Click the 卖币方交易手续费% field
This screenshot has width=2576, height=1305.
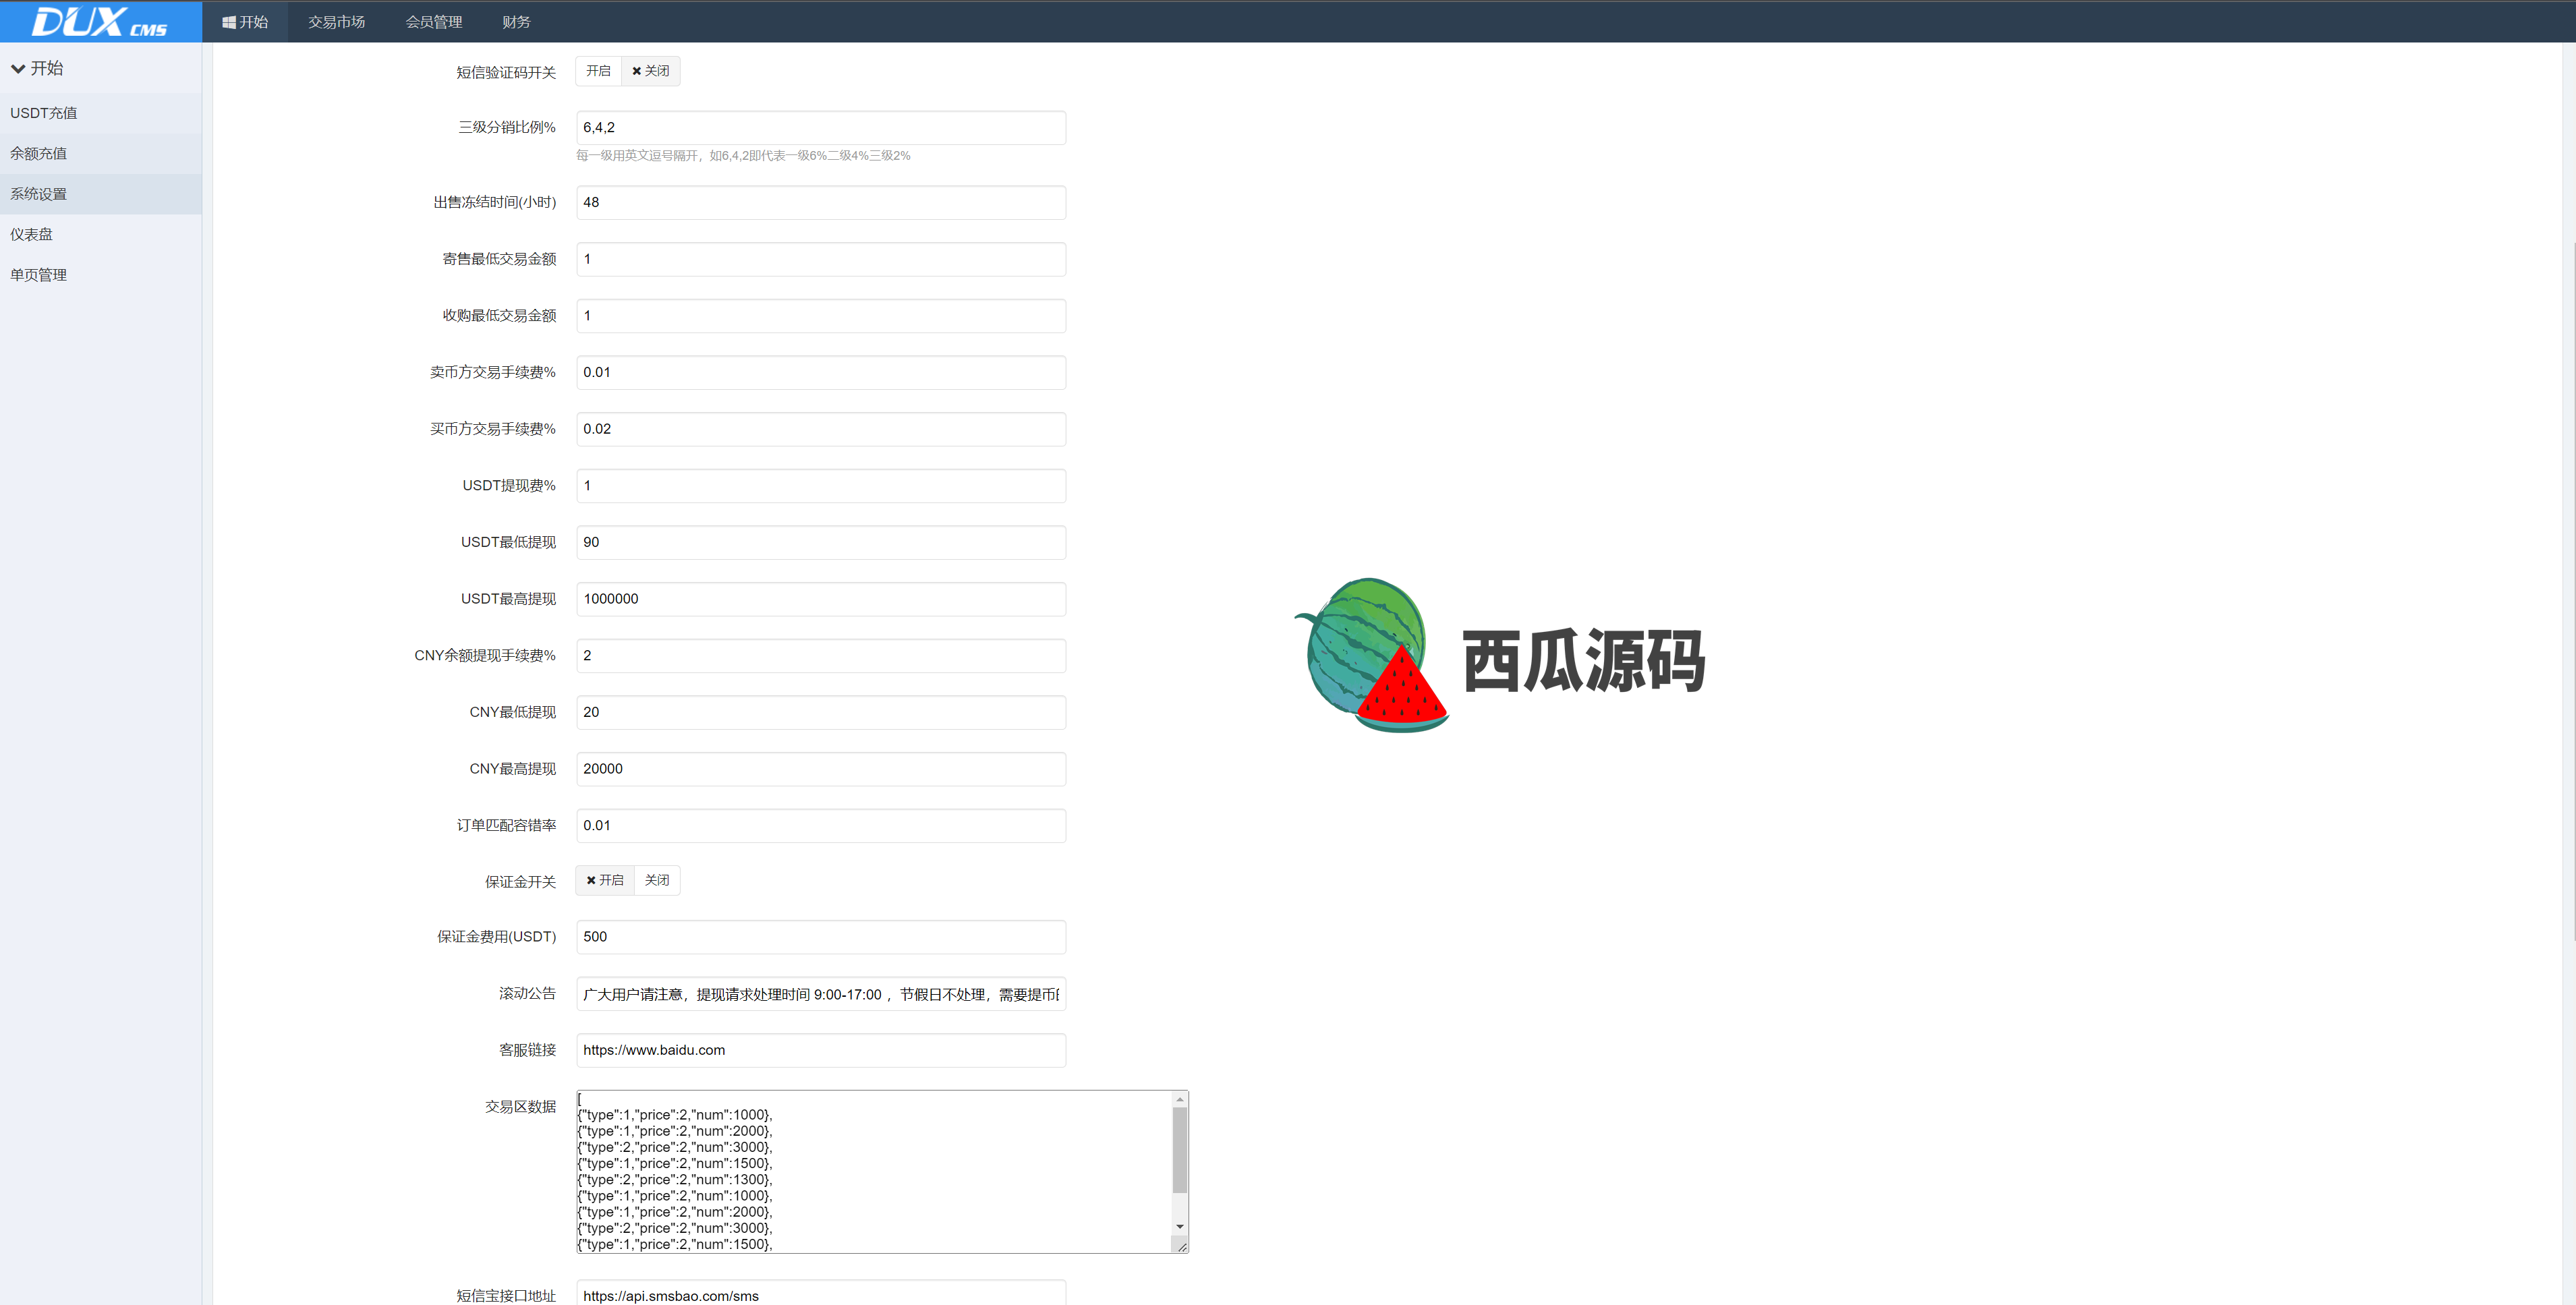pos(821,372)
